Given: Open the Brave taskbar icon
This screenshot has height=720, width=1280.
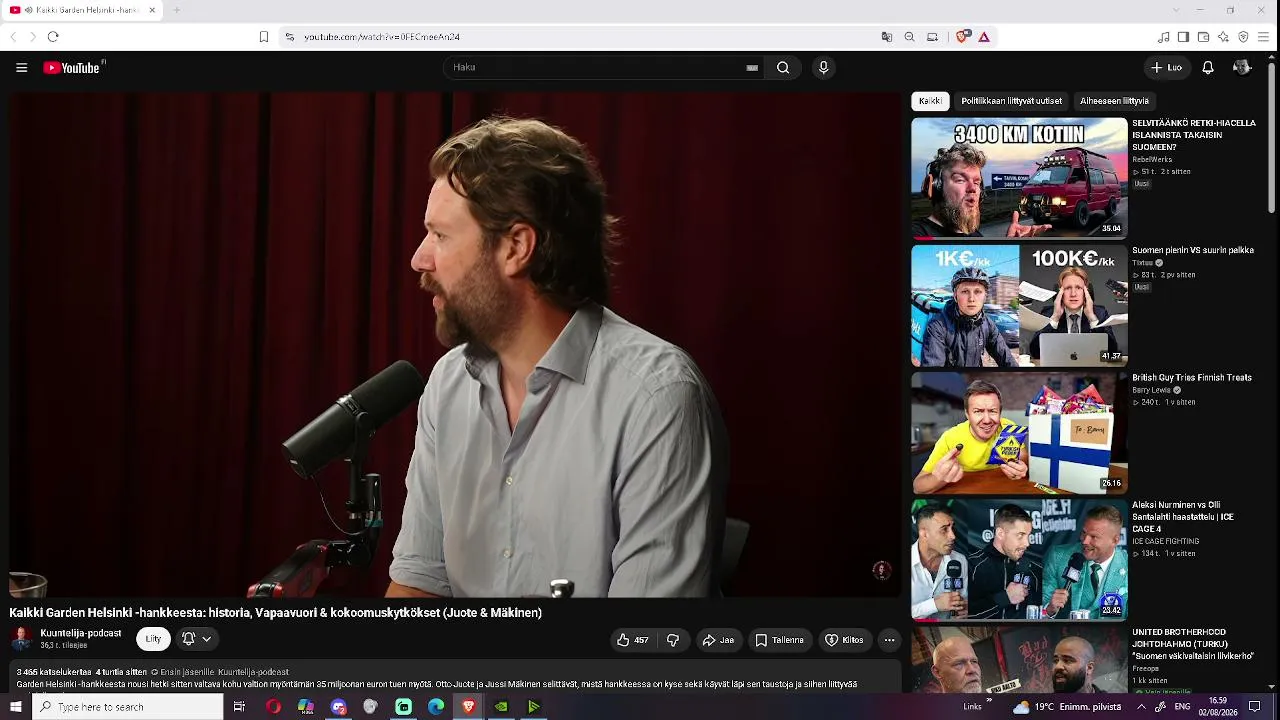Looking at the screenshot, I should (469, 707).
